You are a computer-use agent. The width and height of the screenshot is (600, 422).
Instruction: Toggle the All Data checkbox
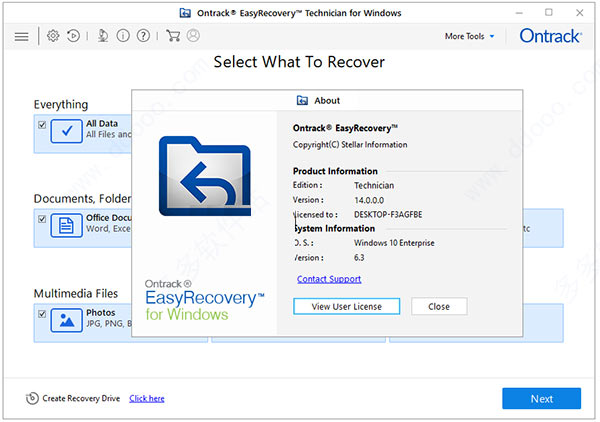(42, 125)
